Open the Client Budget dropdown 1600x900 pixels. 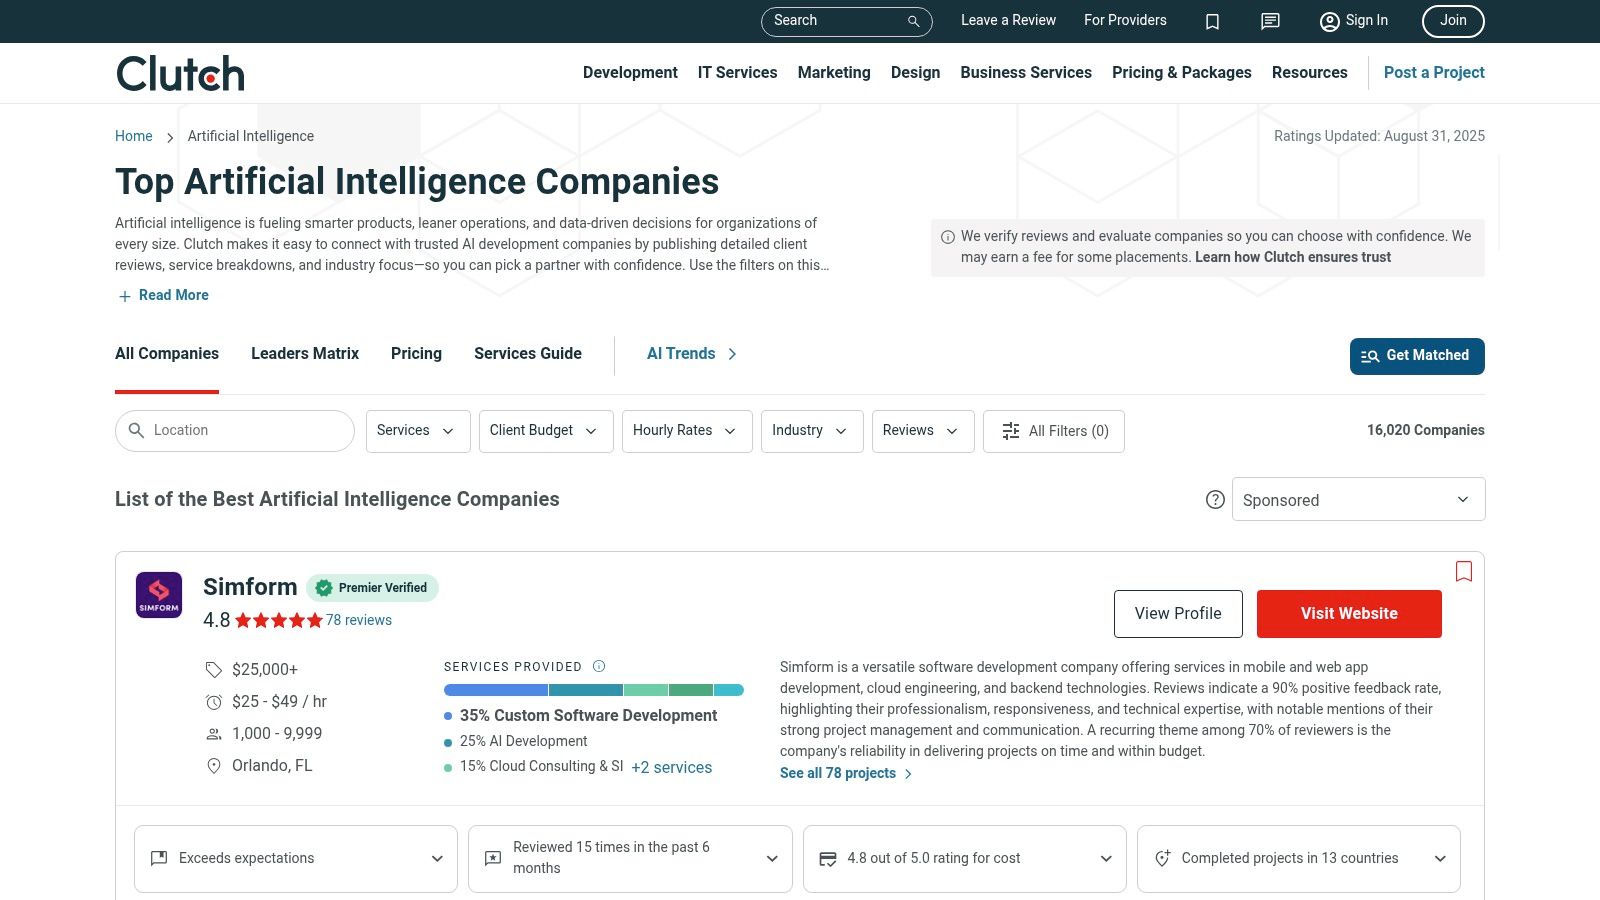pos(545,431)
